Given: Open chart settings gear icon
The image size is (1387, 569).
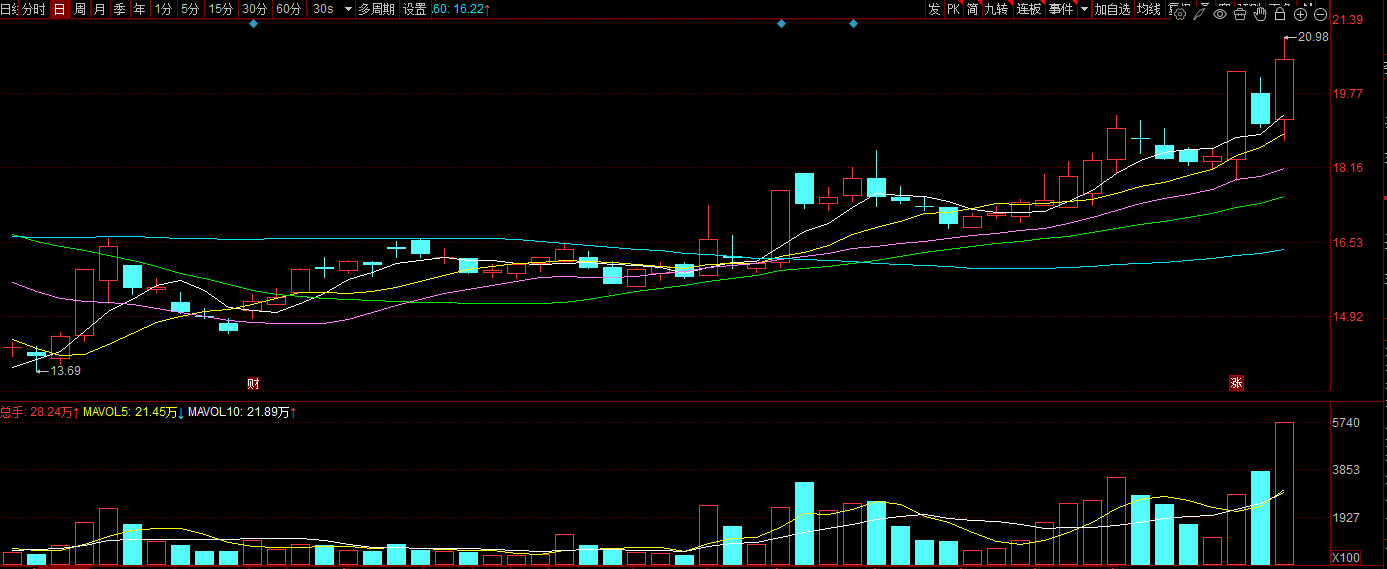Looking at the screenshot, I should click(1180, 14).
